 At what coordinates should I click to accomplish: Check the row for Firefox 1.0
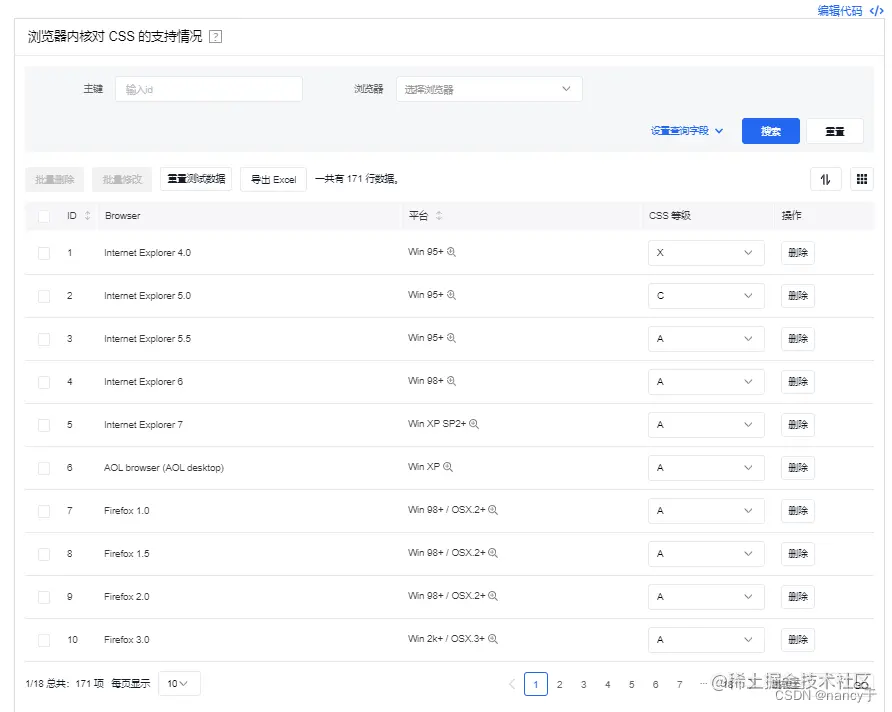44,511
